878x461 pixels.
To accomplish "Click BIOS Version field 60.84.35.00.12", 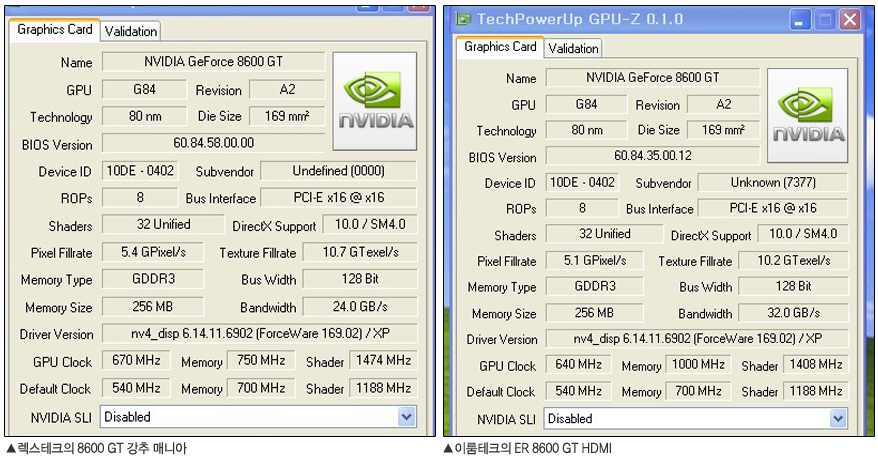I will [652, 155].
